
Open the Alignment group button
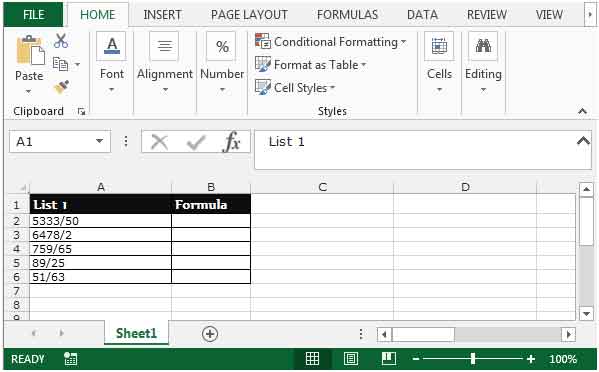(165, 46)
